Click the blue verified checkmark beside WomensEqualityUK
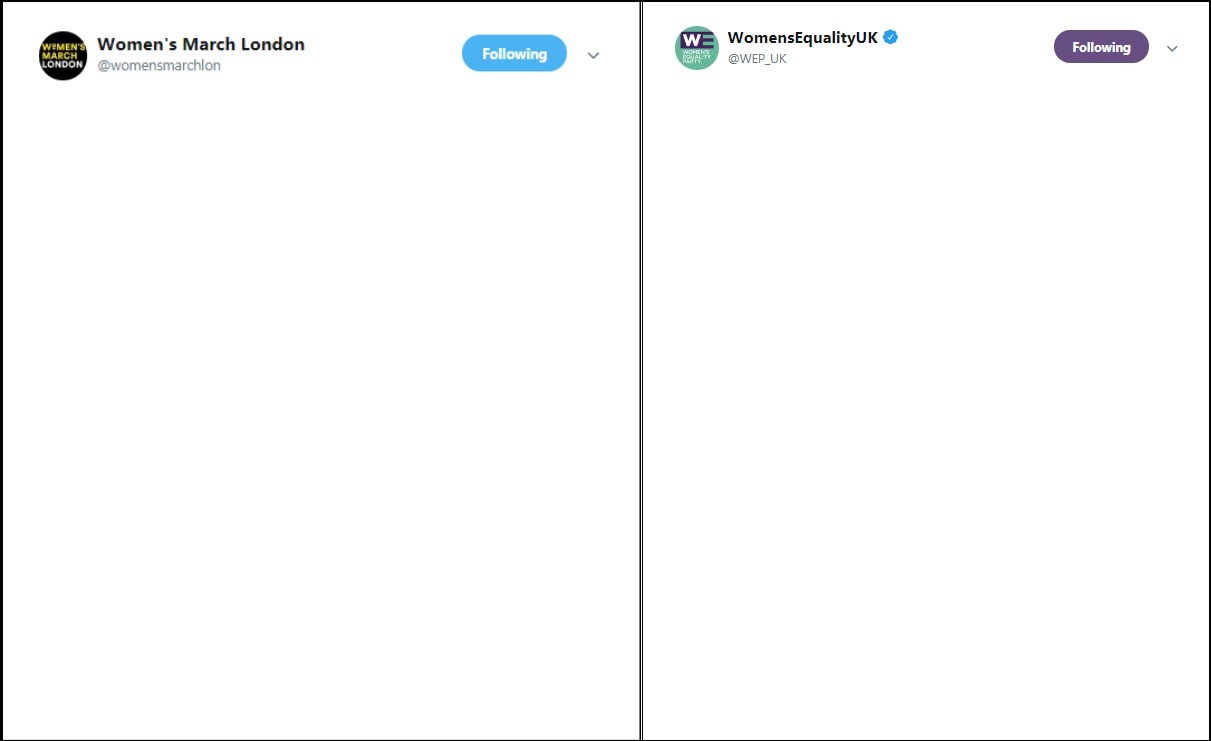1211x741 pixels. click(x=888, y=37)
